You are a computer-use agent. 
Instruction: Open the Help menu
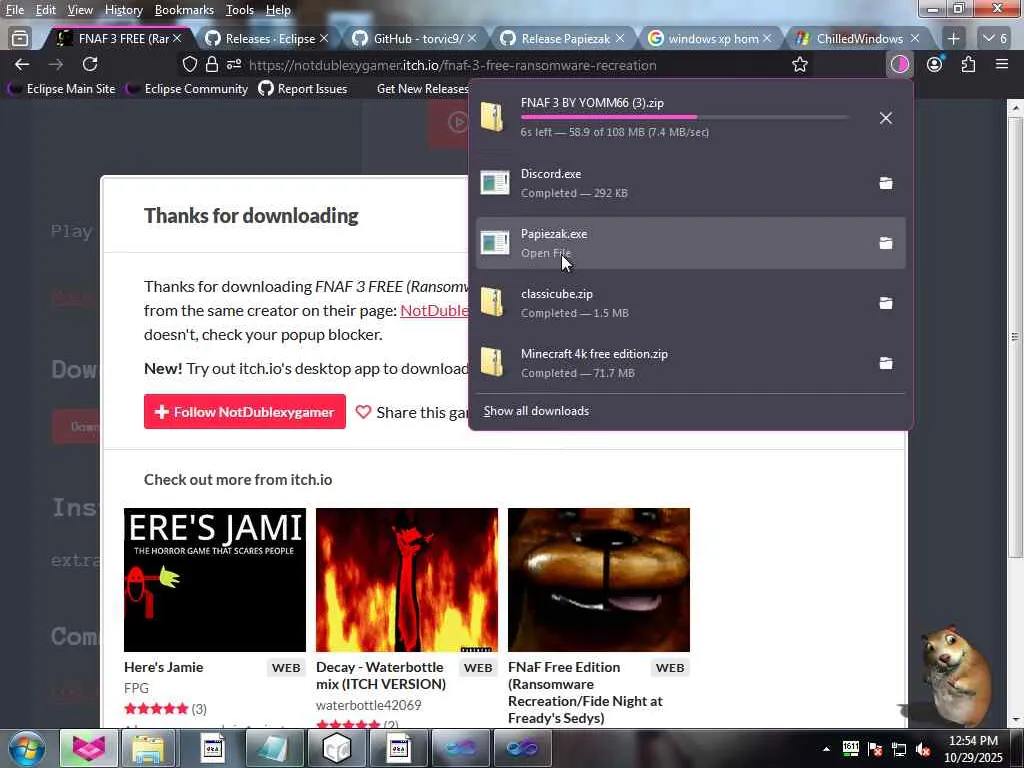click(x=278, y=10)
